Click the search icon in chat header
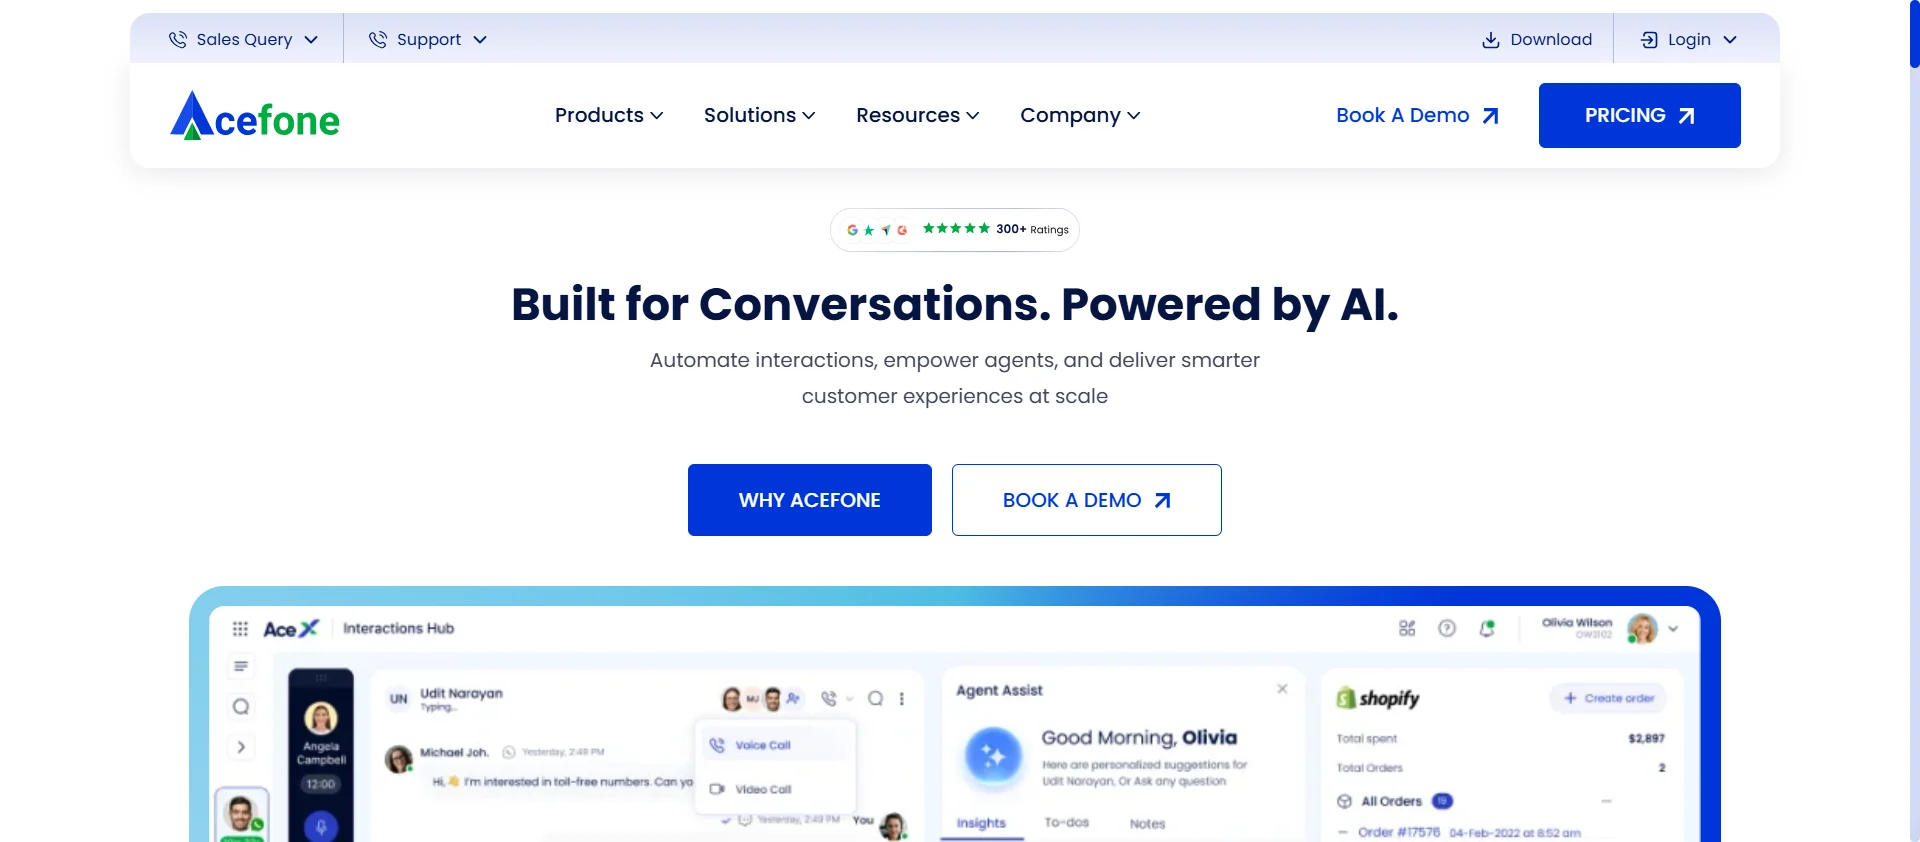Viewport: 1920px width, 842px height. tap(875, 699)
